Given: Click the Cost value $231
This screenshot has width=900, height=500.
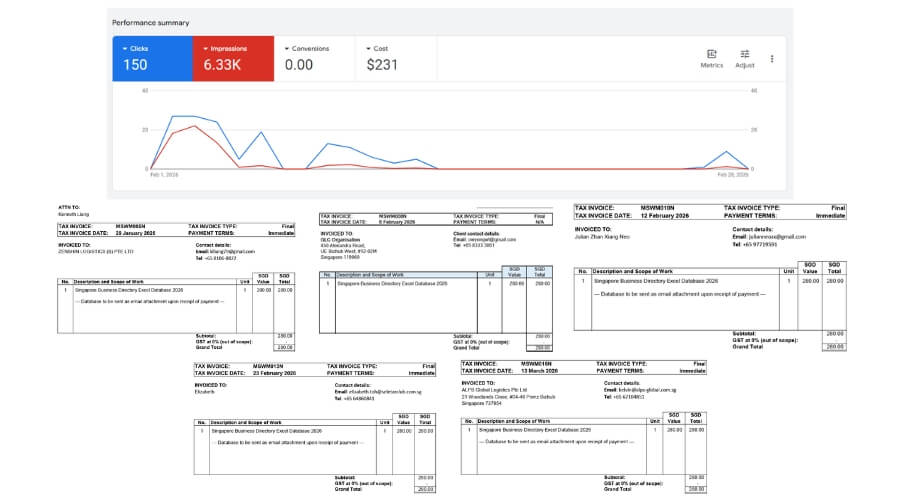Looking at the screenshot, I should (x=382, y=65).
